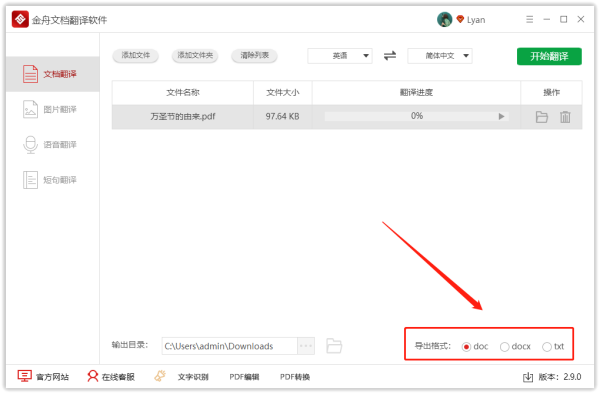Viewport: 600px width, 394px height.
Task: Open the hamburger menu in title bar
Action: click(x=529, y=19)
